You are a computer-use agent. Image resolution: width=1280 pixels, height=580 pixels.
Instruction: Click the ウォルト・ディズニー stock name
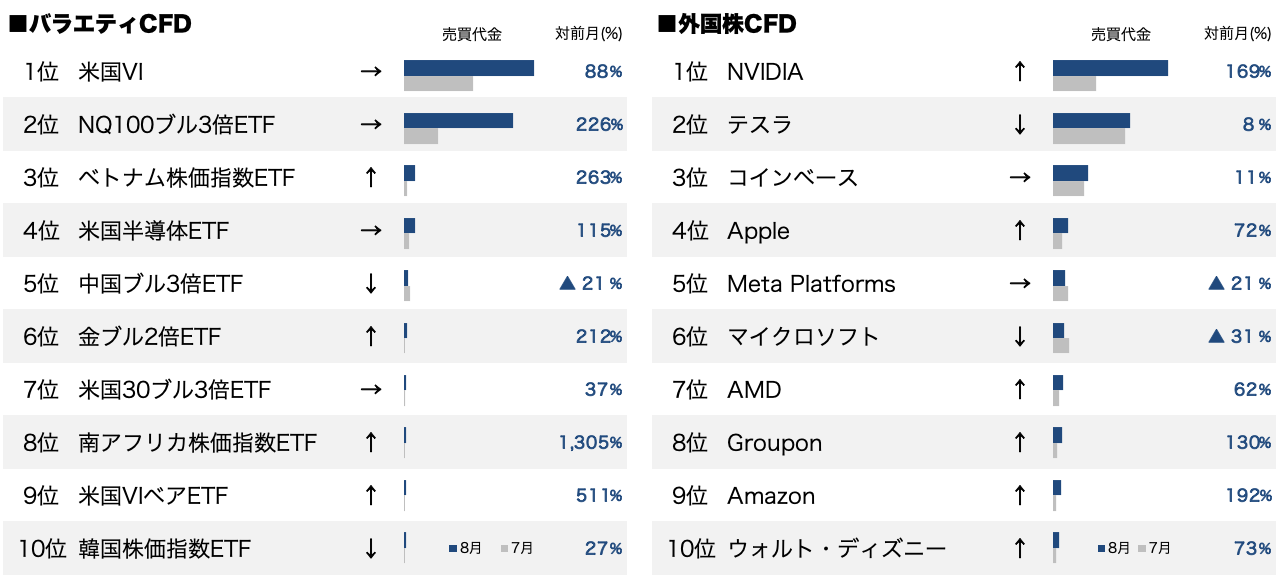pyautogui.click(x=836, y=549)
